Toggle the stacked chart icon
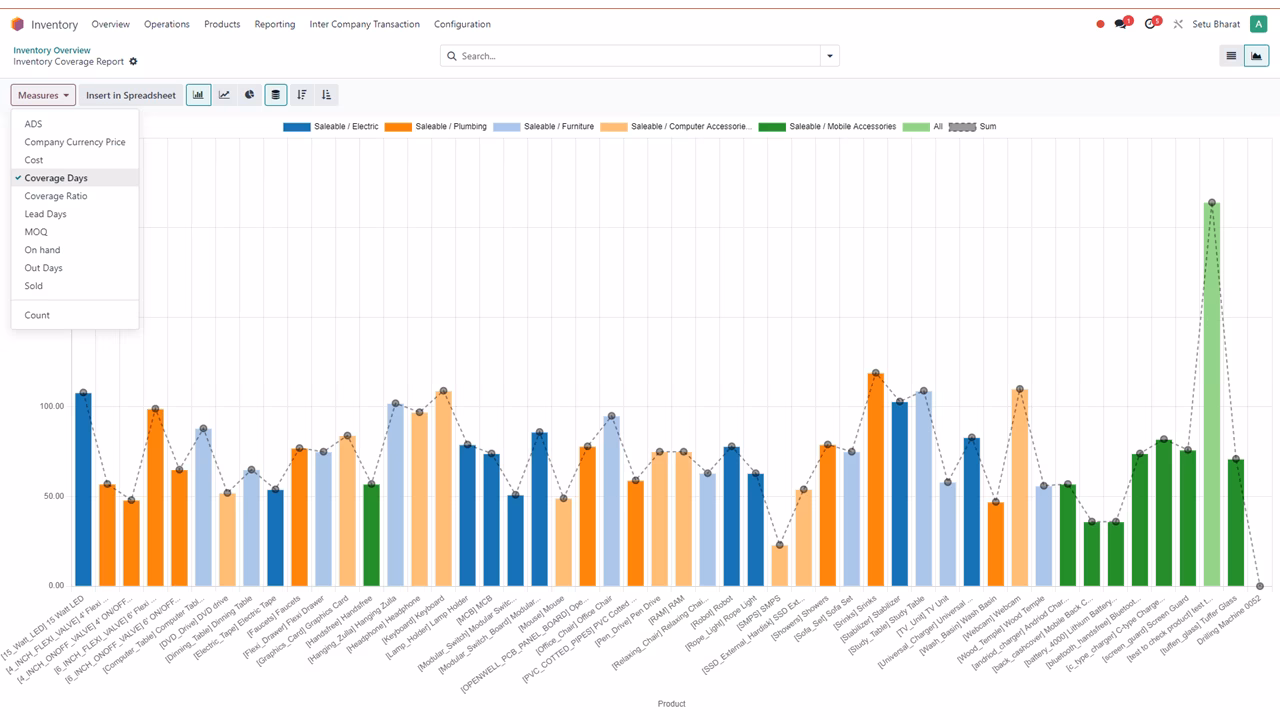1280x720 pixels. tap(276, 95)
